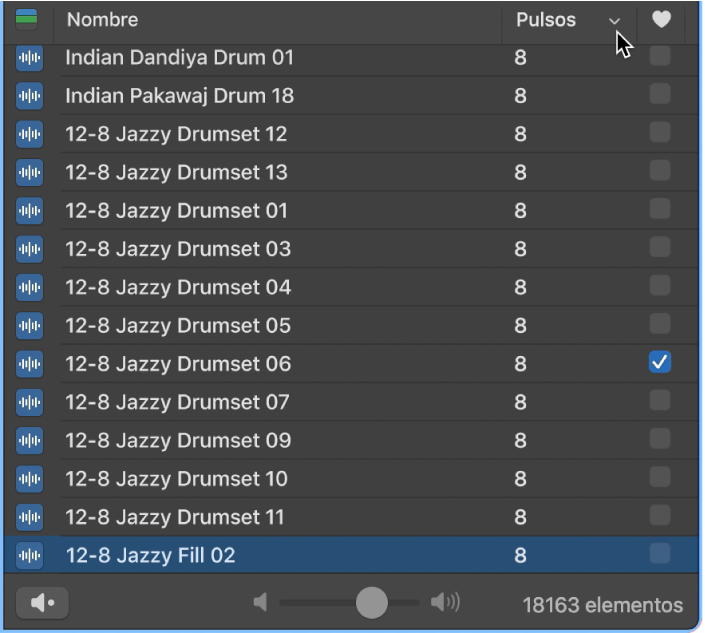This screenshot has width=705, height=633.
Task: Favorite the Indian Pakawaj Drum 18 loop
Action: click(x=660, y=95)
